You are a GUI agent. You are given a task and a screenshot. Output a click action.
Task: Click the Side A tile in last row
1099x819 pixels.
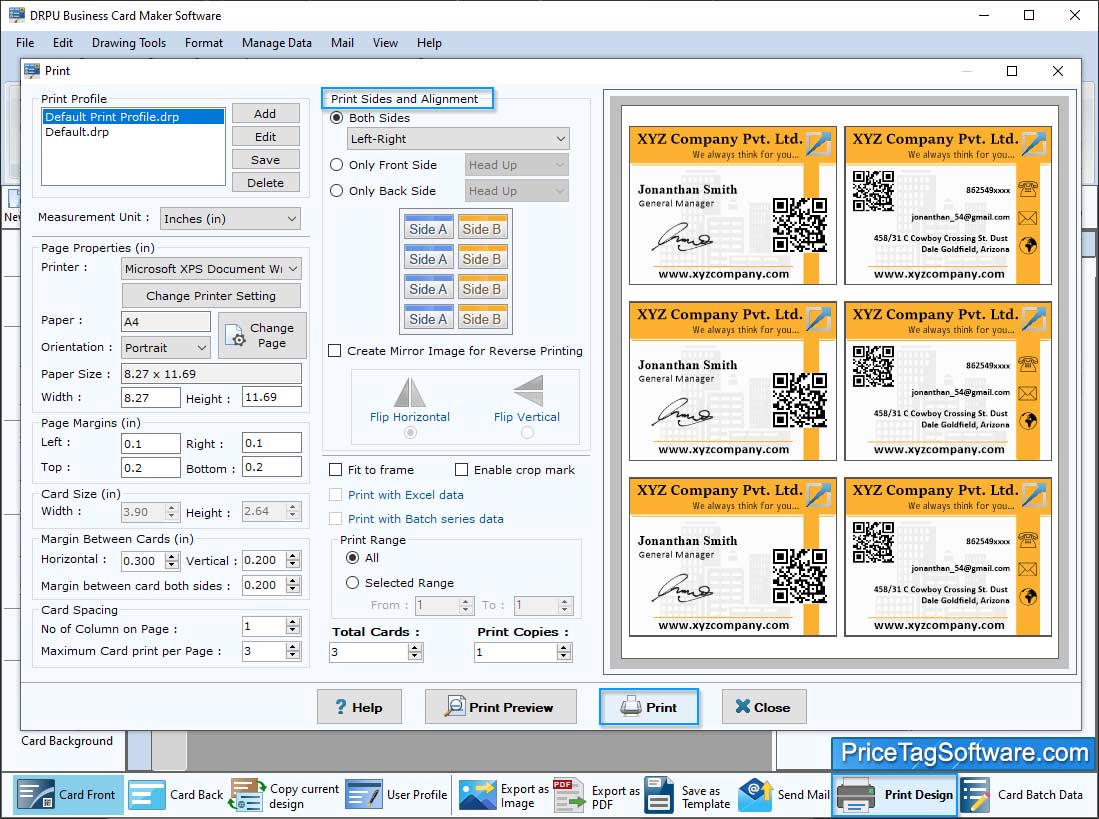(428, 318)
